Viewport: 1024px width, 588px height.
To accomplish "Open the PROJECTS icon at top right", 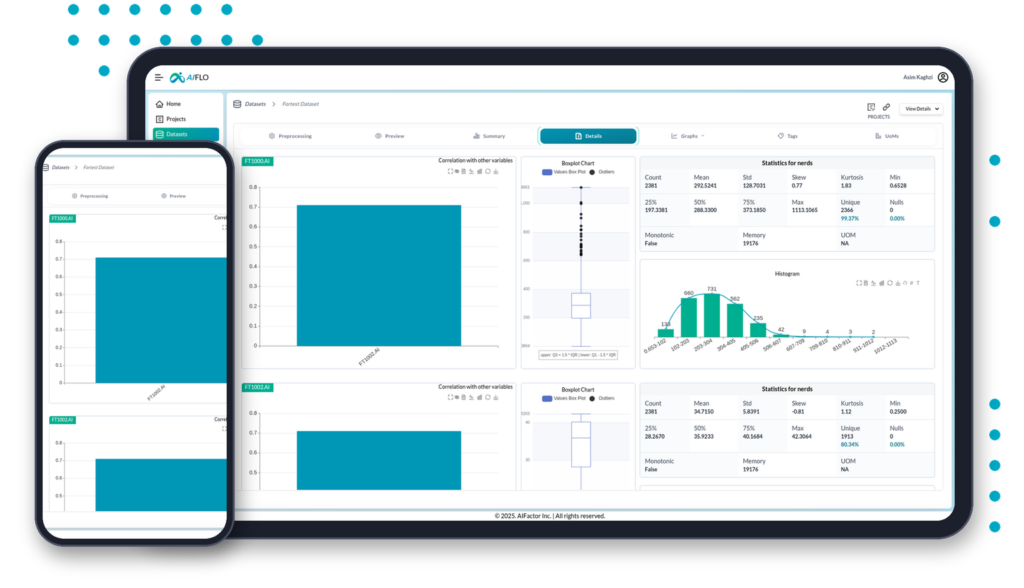I will pyautogui.click(x=871, y=108).
